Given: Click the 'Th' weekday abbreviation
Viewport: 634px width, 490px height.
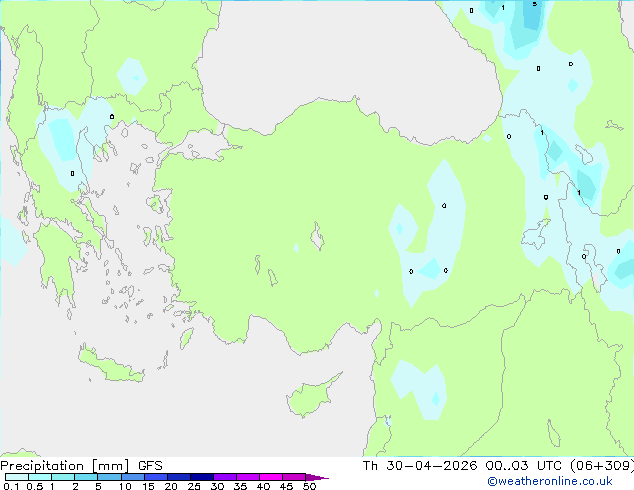Looking at the screenshot, I should coord(370,466).
